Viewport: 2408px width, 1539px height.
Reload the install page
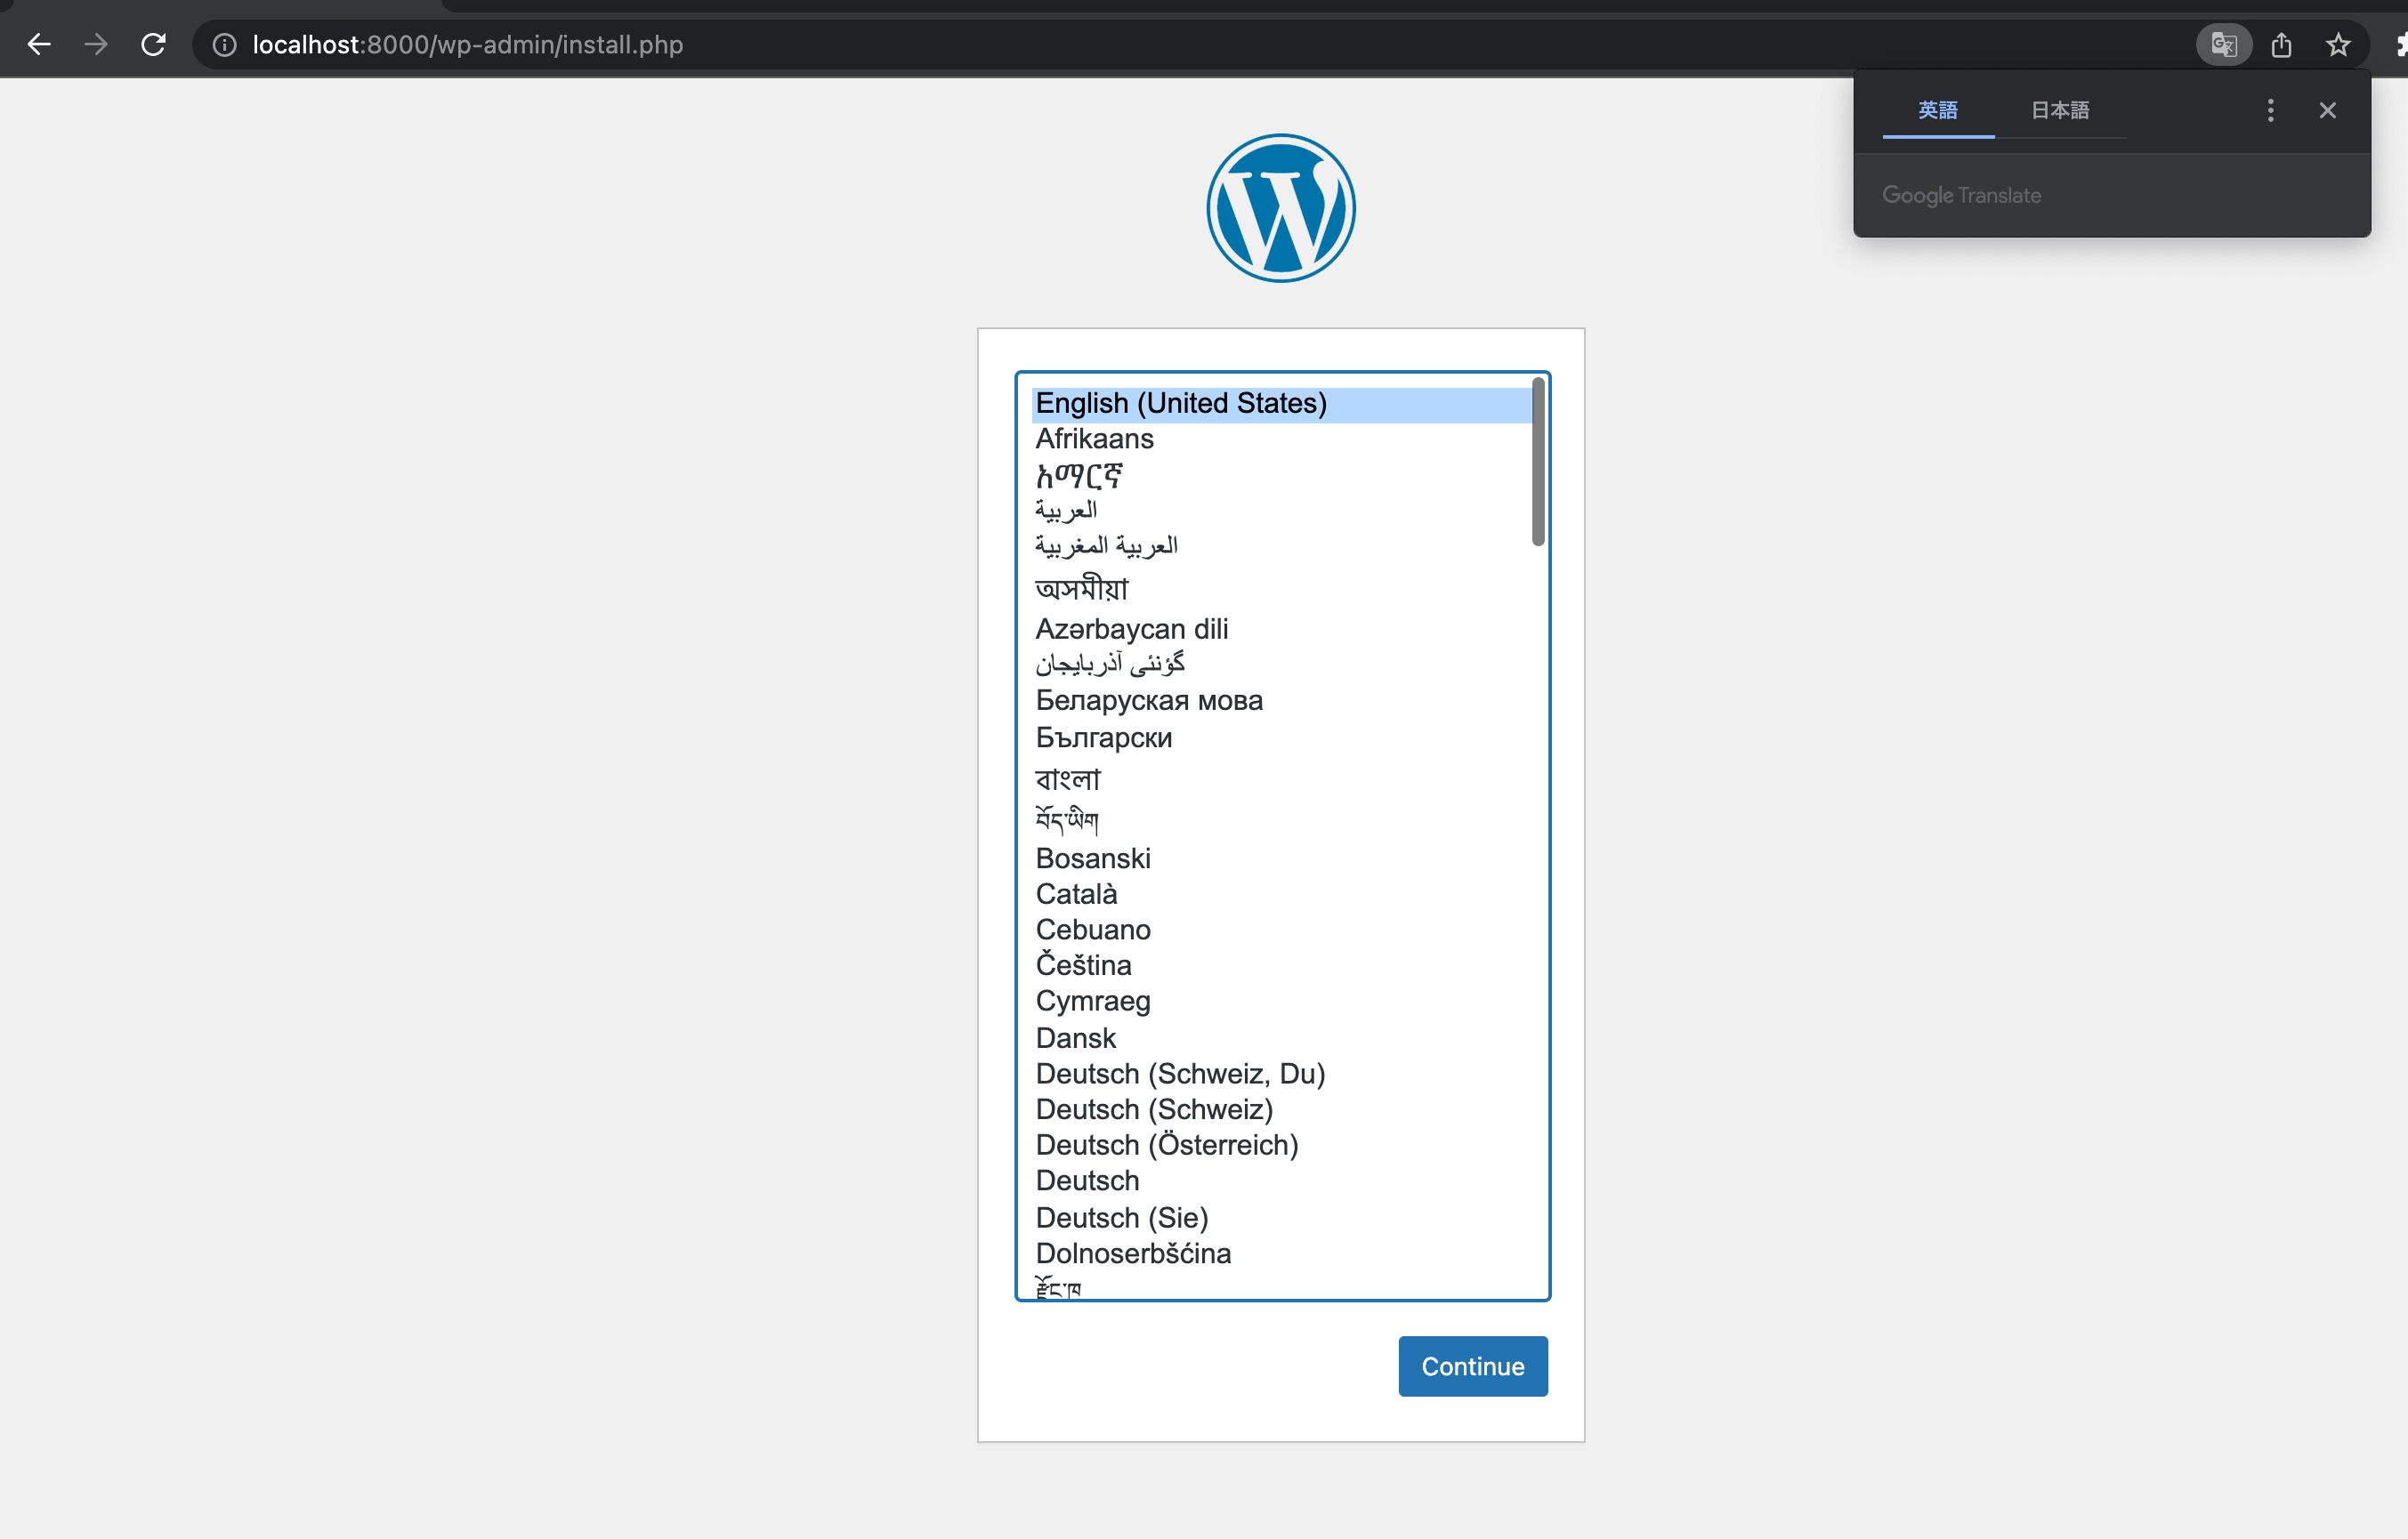pyautogui.click(x=153, y=45)
